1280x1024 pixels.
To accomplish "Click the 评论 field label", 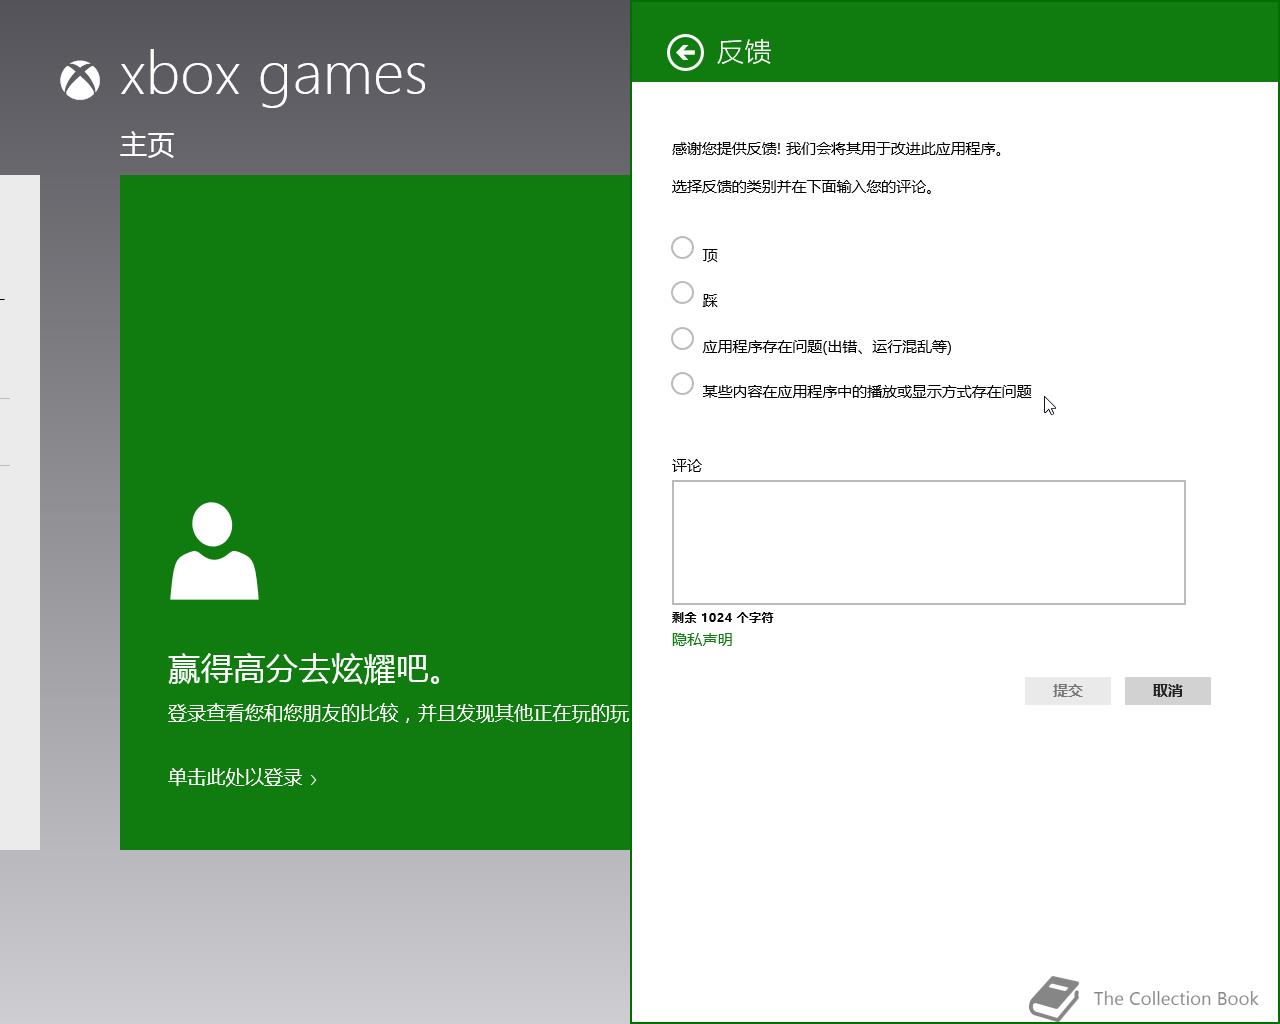I will coord(687,466).
